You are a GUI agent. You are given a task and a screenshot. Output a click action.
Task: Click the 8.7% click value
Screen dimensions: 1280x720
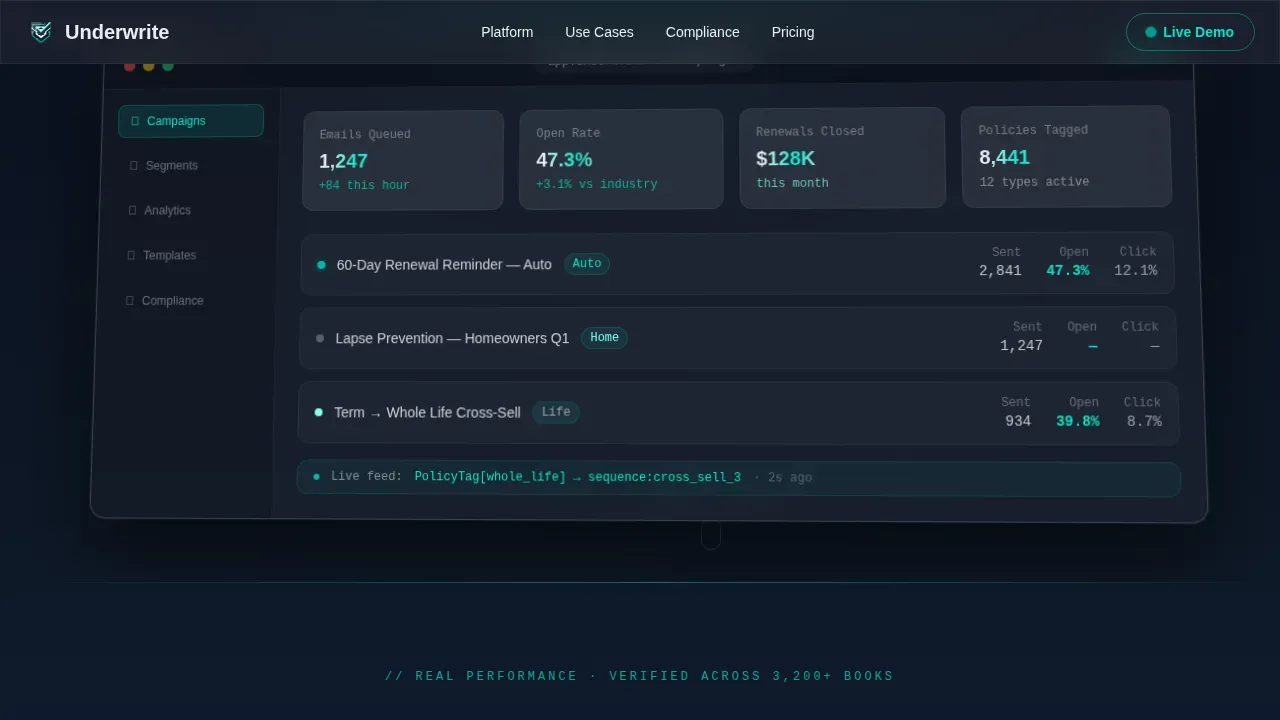click(x=1144, y=422)
